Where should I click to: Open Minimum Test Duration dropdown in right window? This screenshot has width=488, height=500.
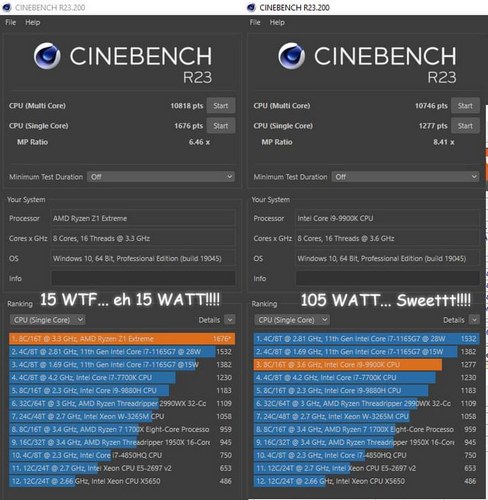tap(405, 177)
